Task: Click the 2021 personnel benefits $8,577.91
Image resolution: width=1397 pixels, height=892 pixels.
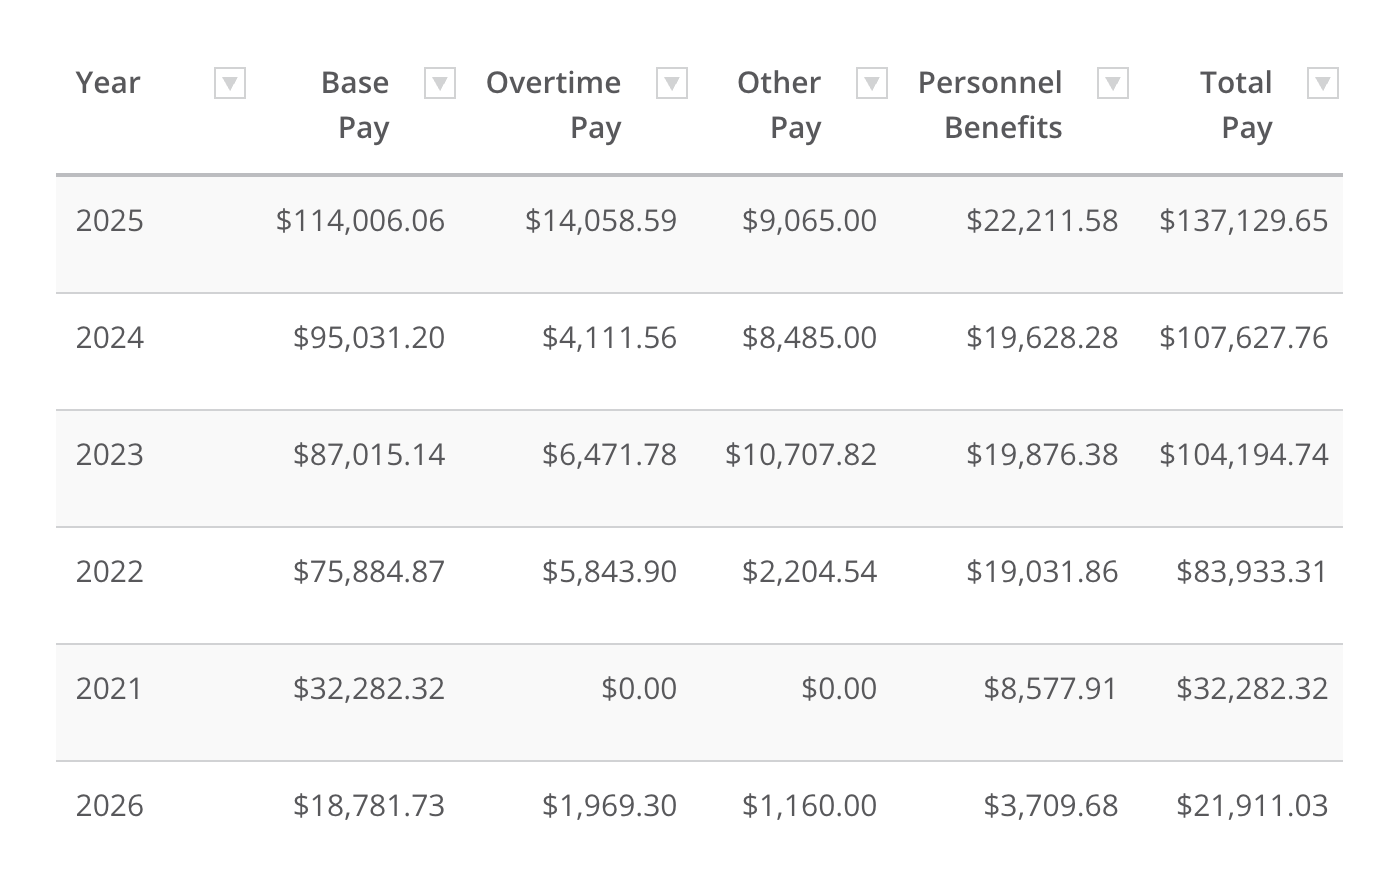Action: coord(1050,689)
